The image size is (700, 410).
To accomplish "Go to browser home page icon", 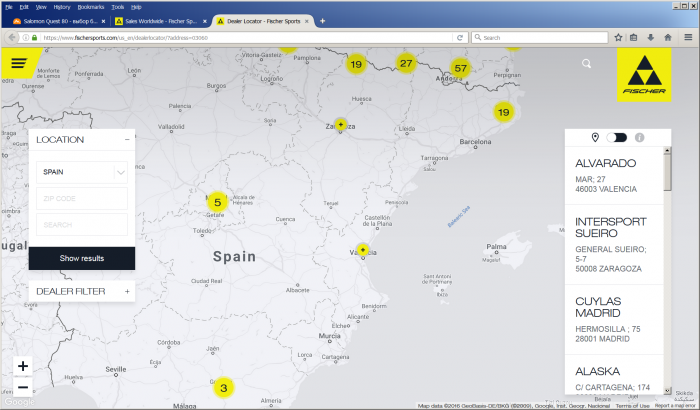I will click(668, 38).
